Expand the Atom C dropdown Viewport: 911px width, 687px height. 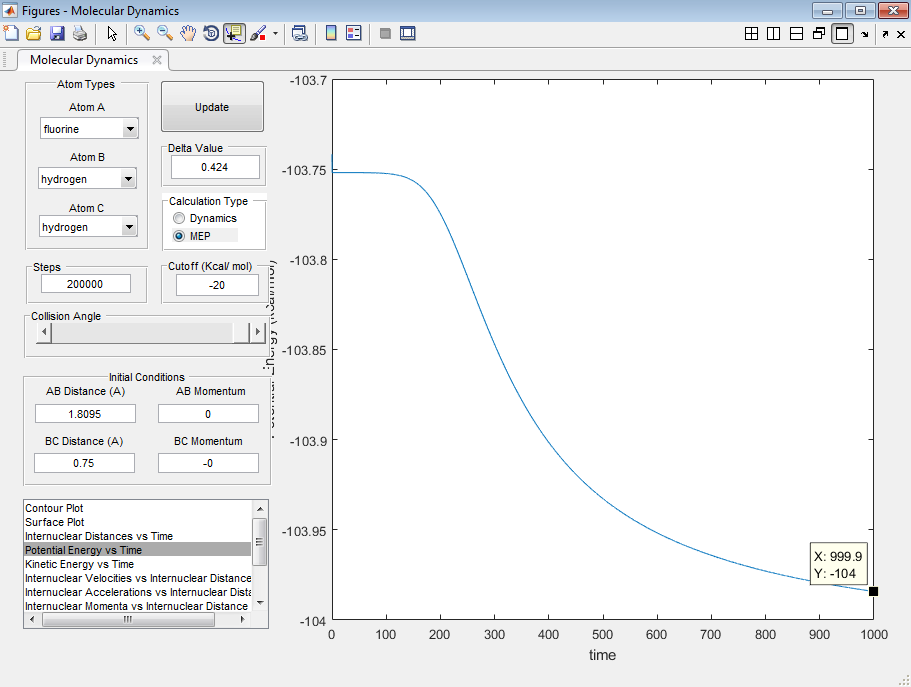[x=128, y=227]
